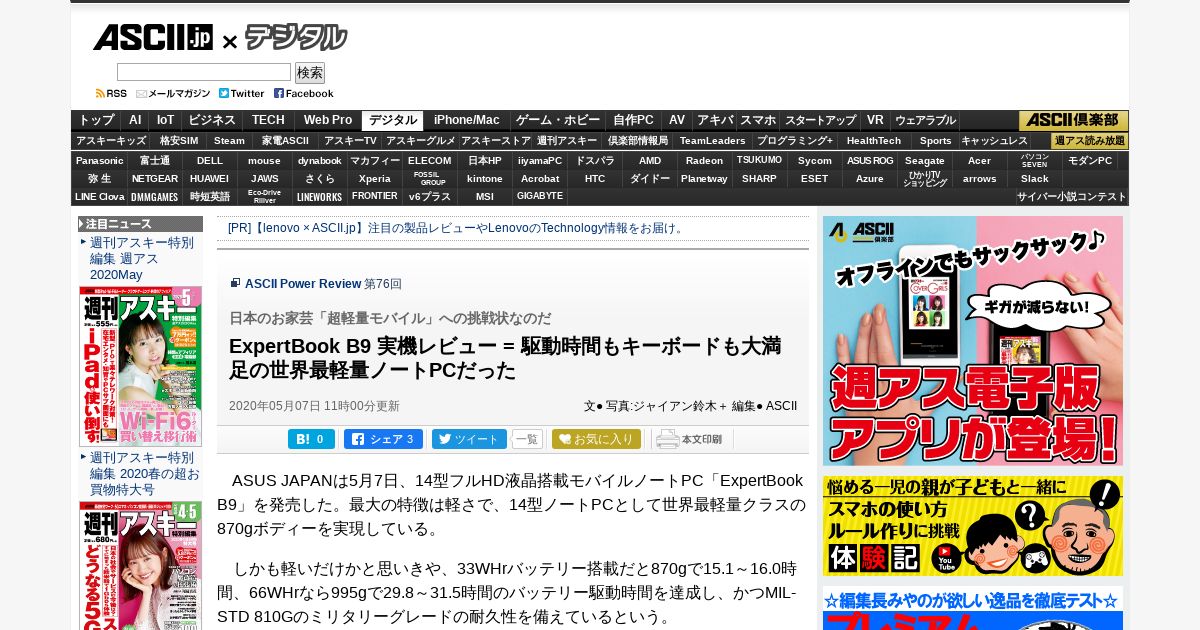The image size is (1200, 630).
Task: Open 週刊アスキー特別編集 週アス2020May news link
Action: click(x=142, y=259)
